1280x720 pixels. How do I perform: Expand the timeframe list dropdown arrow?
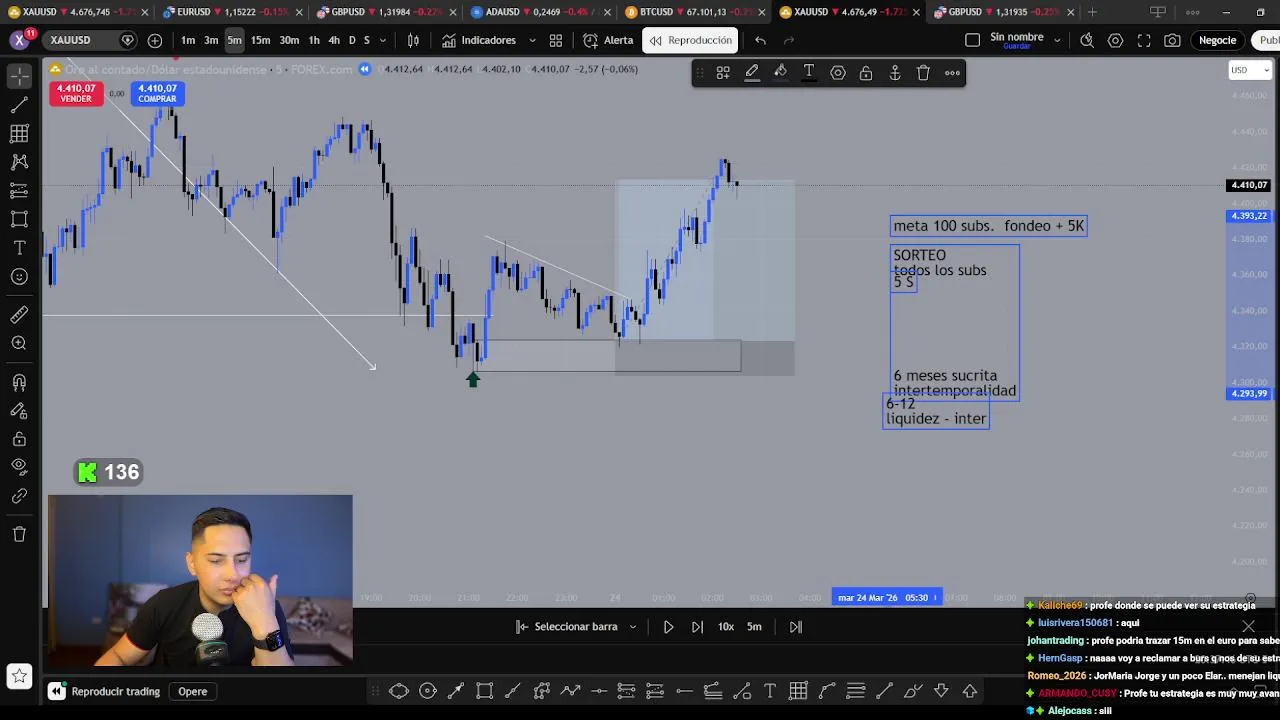pyautogui.click(x=385, y=40)
